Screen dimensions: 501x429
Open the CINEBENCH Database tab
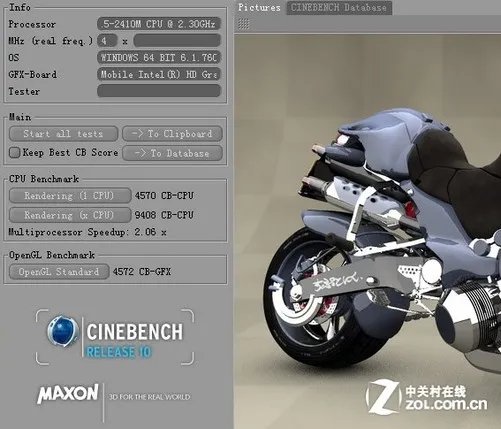[x=339, y=8]
